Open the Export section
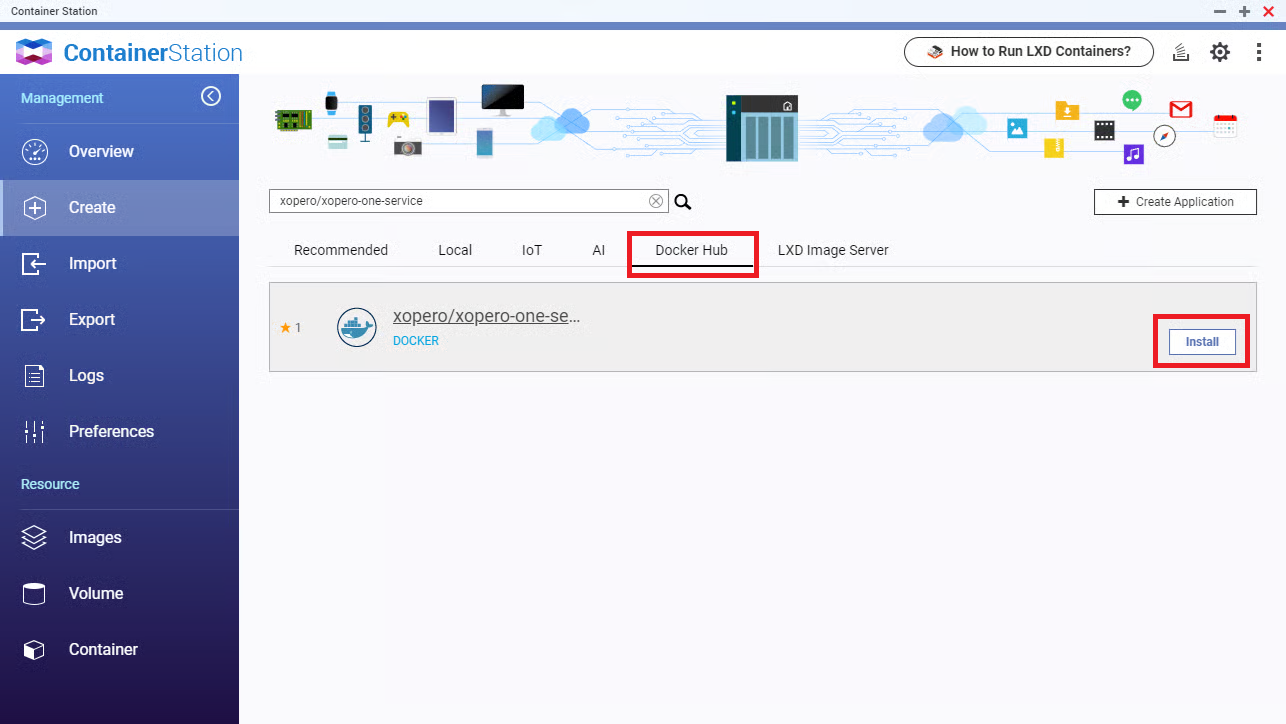The image size is (1286, 724). click(x=119, y=320)
